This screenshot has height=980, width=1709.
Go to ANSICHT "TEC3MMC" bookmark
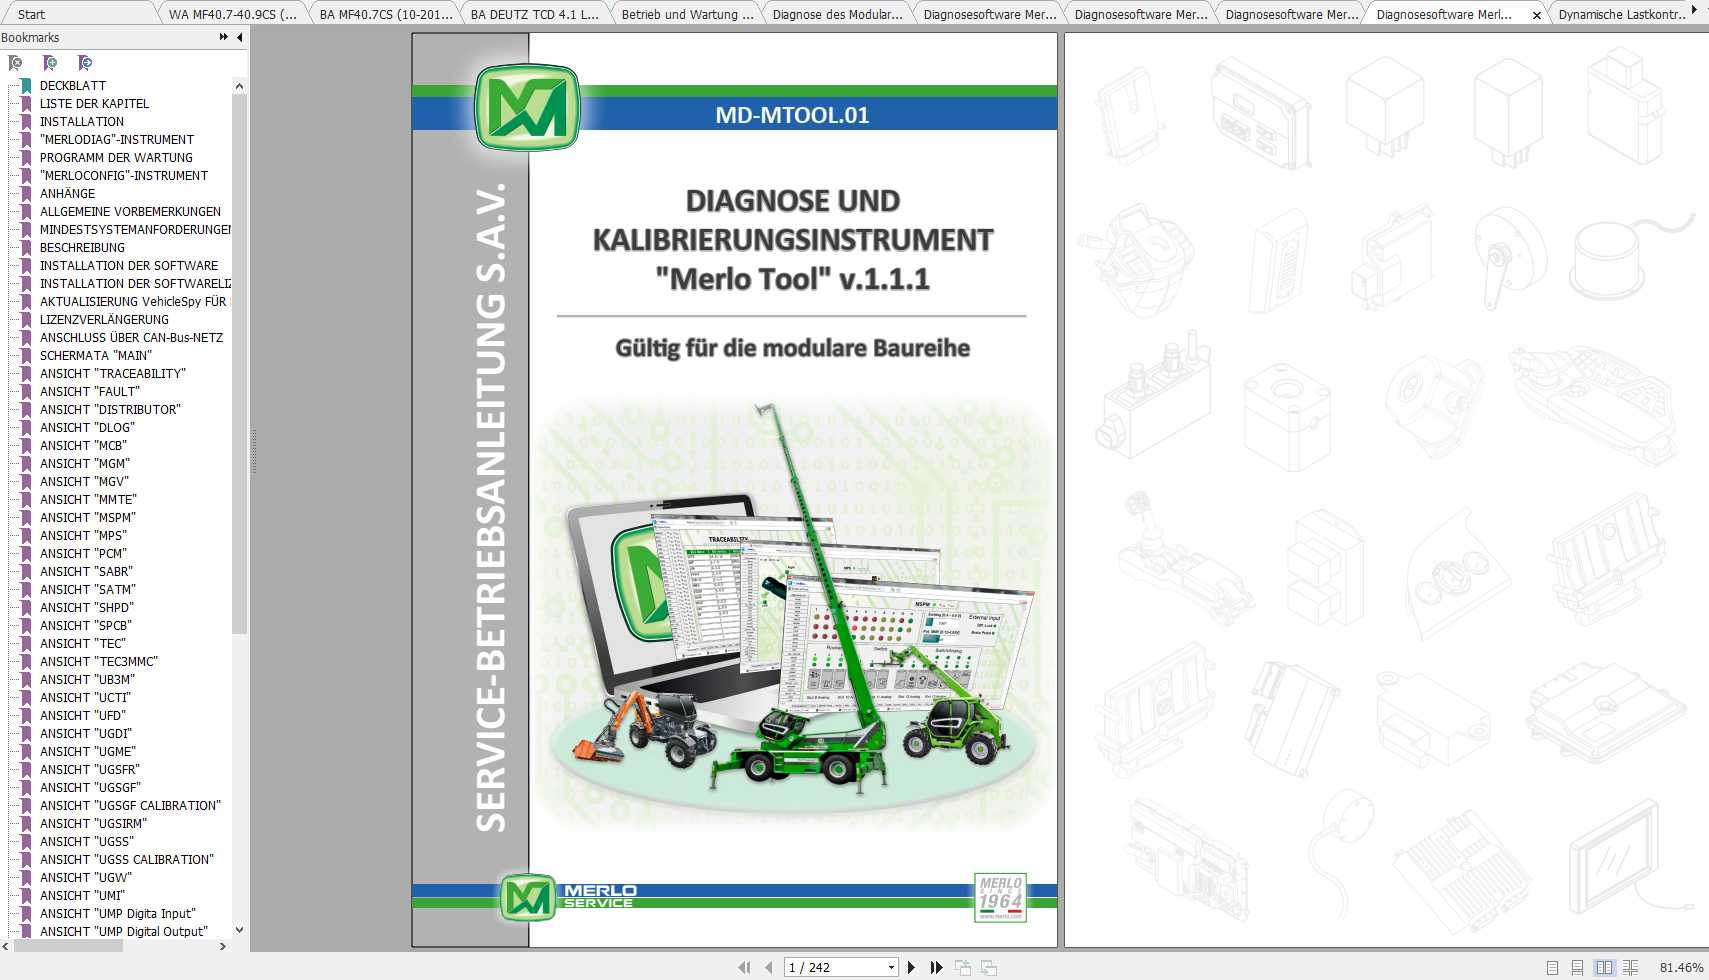pos(99,662)
